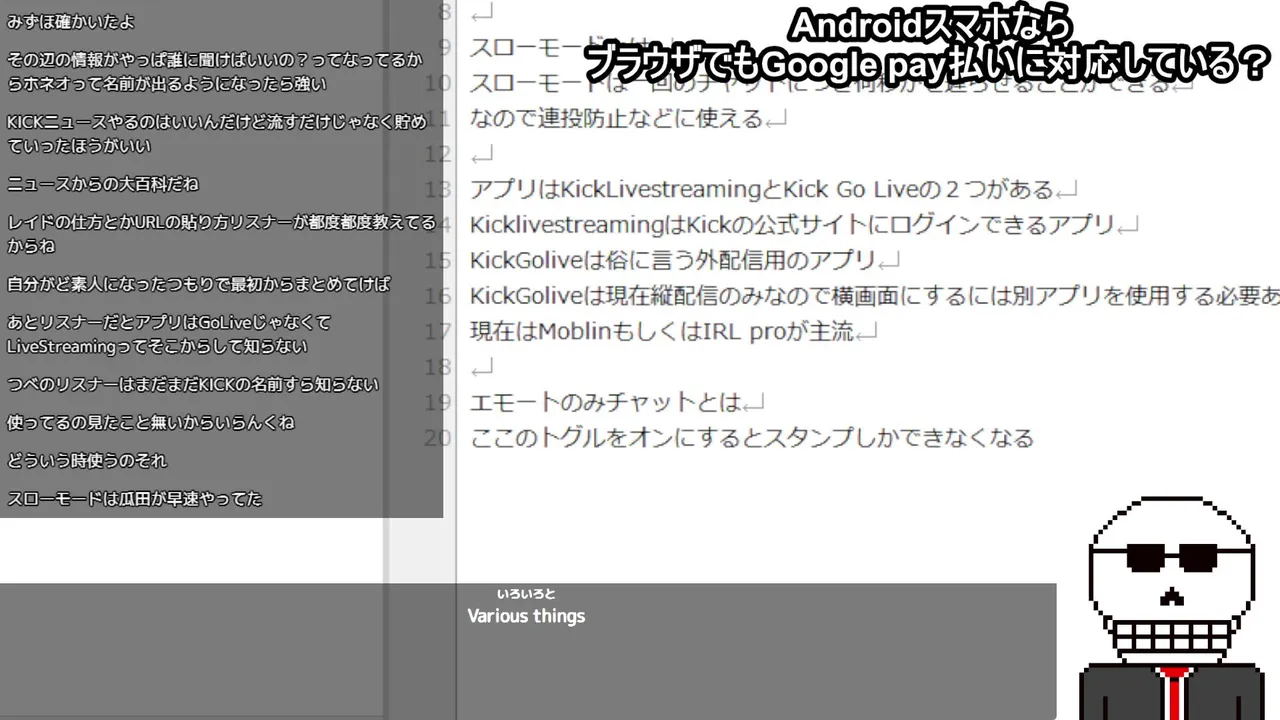Screen dimensions: 1280x720
Task: Click line 'ここのトグルをオンにするとスタンプしかできなくなる'
Action: (x=751, y=437)
